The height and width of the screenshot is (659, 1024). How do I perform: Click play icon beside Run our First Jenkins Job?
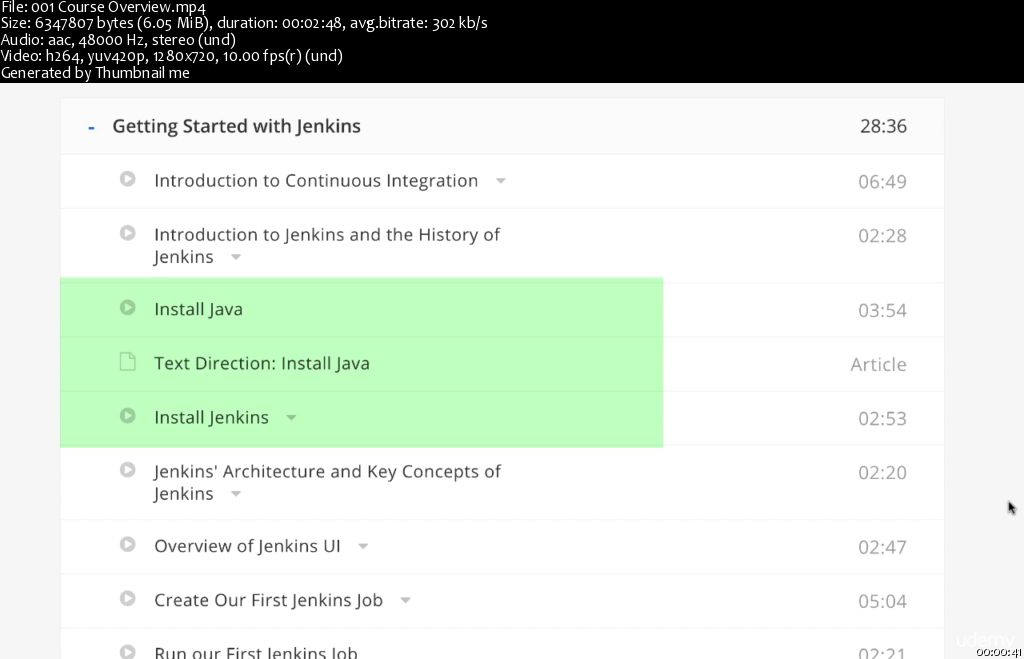pos(127,652)
